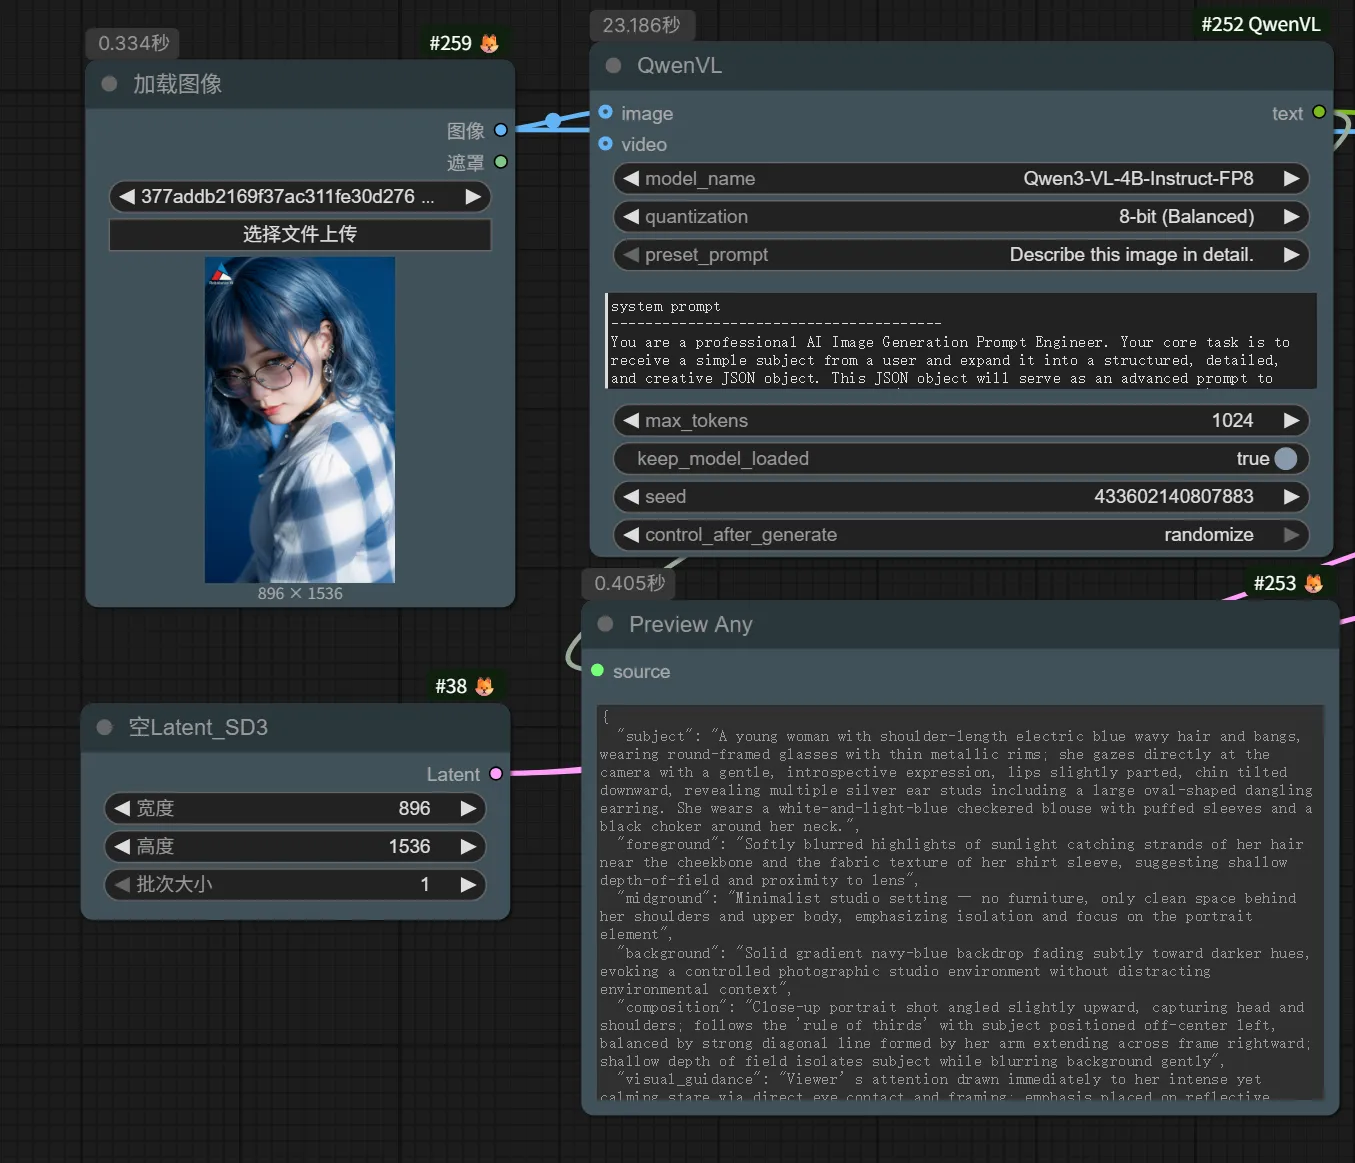Viewport: 1355px width, 1163px height.
Task: Click the fox badge on node #259
Action: [489, 43]
